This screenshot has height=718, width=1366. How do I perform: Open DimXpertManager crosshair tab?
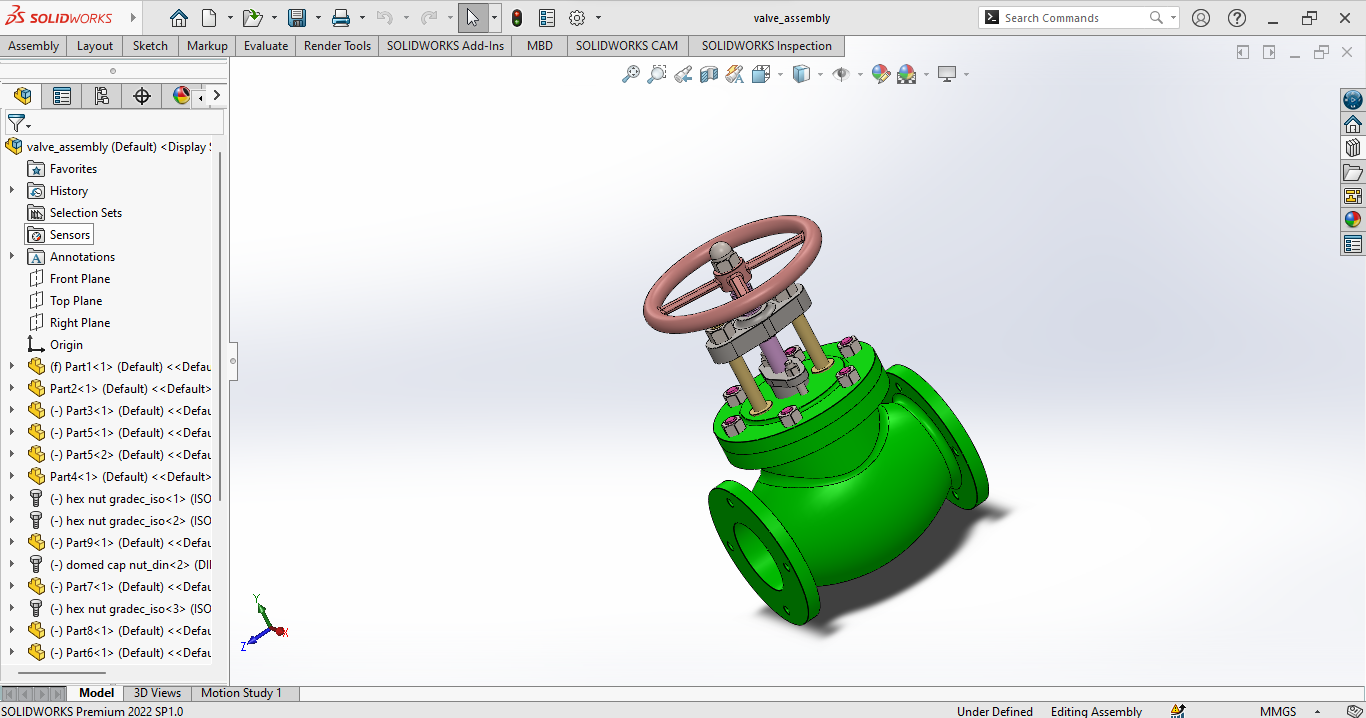[142, 96]
